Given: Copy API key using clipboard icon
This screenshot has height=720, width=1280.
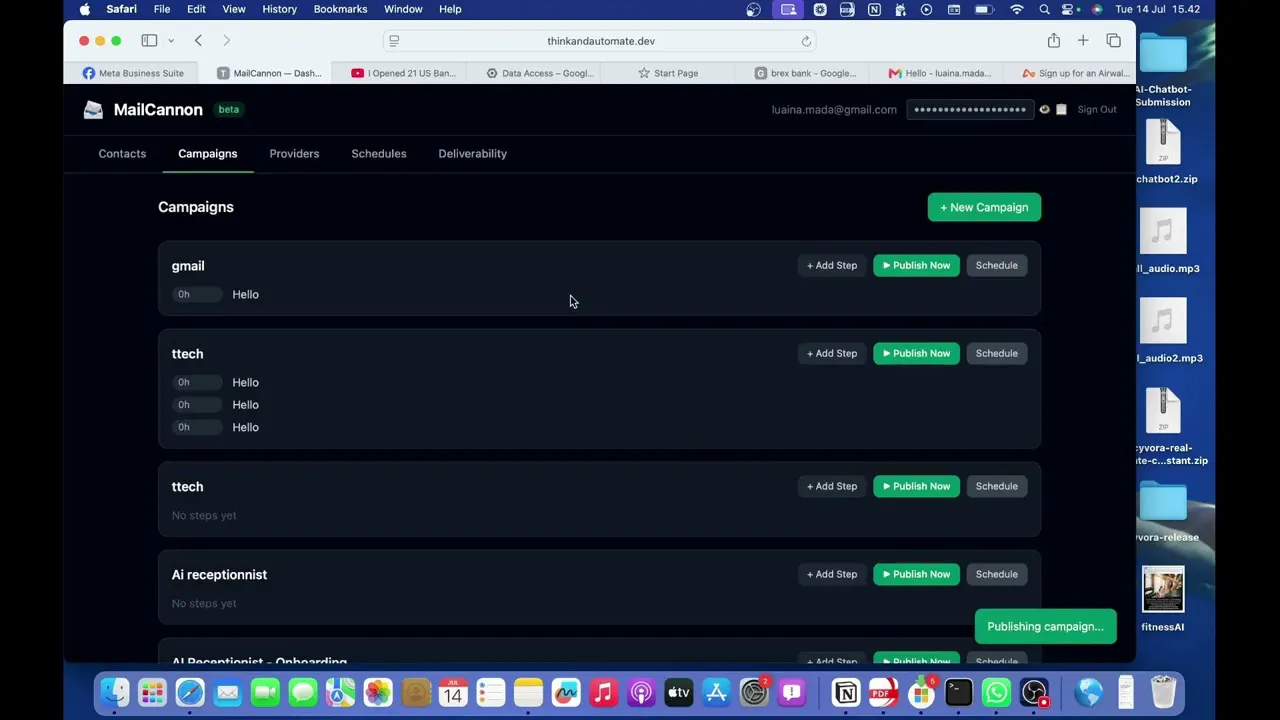Looking at the screenshot, I should pyautogui.click(x=1061, y=110).
